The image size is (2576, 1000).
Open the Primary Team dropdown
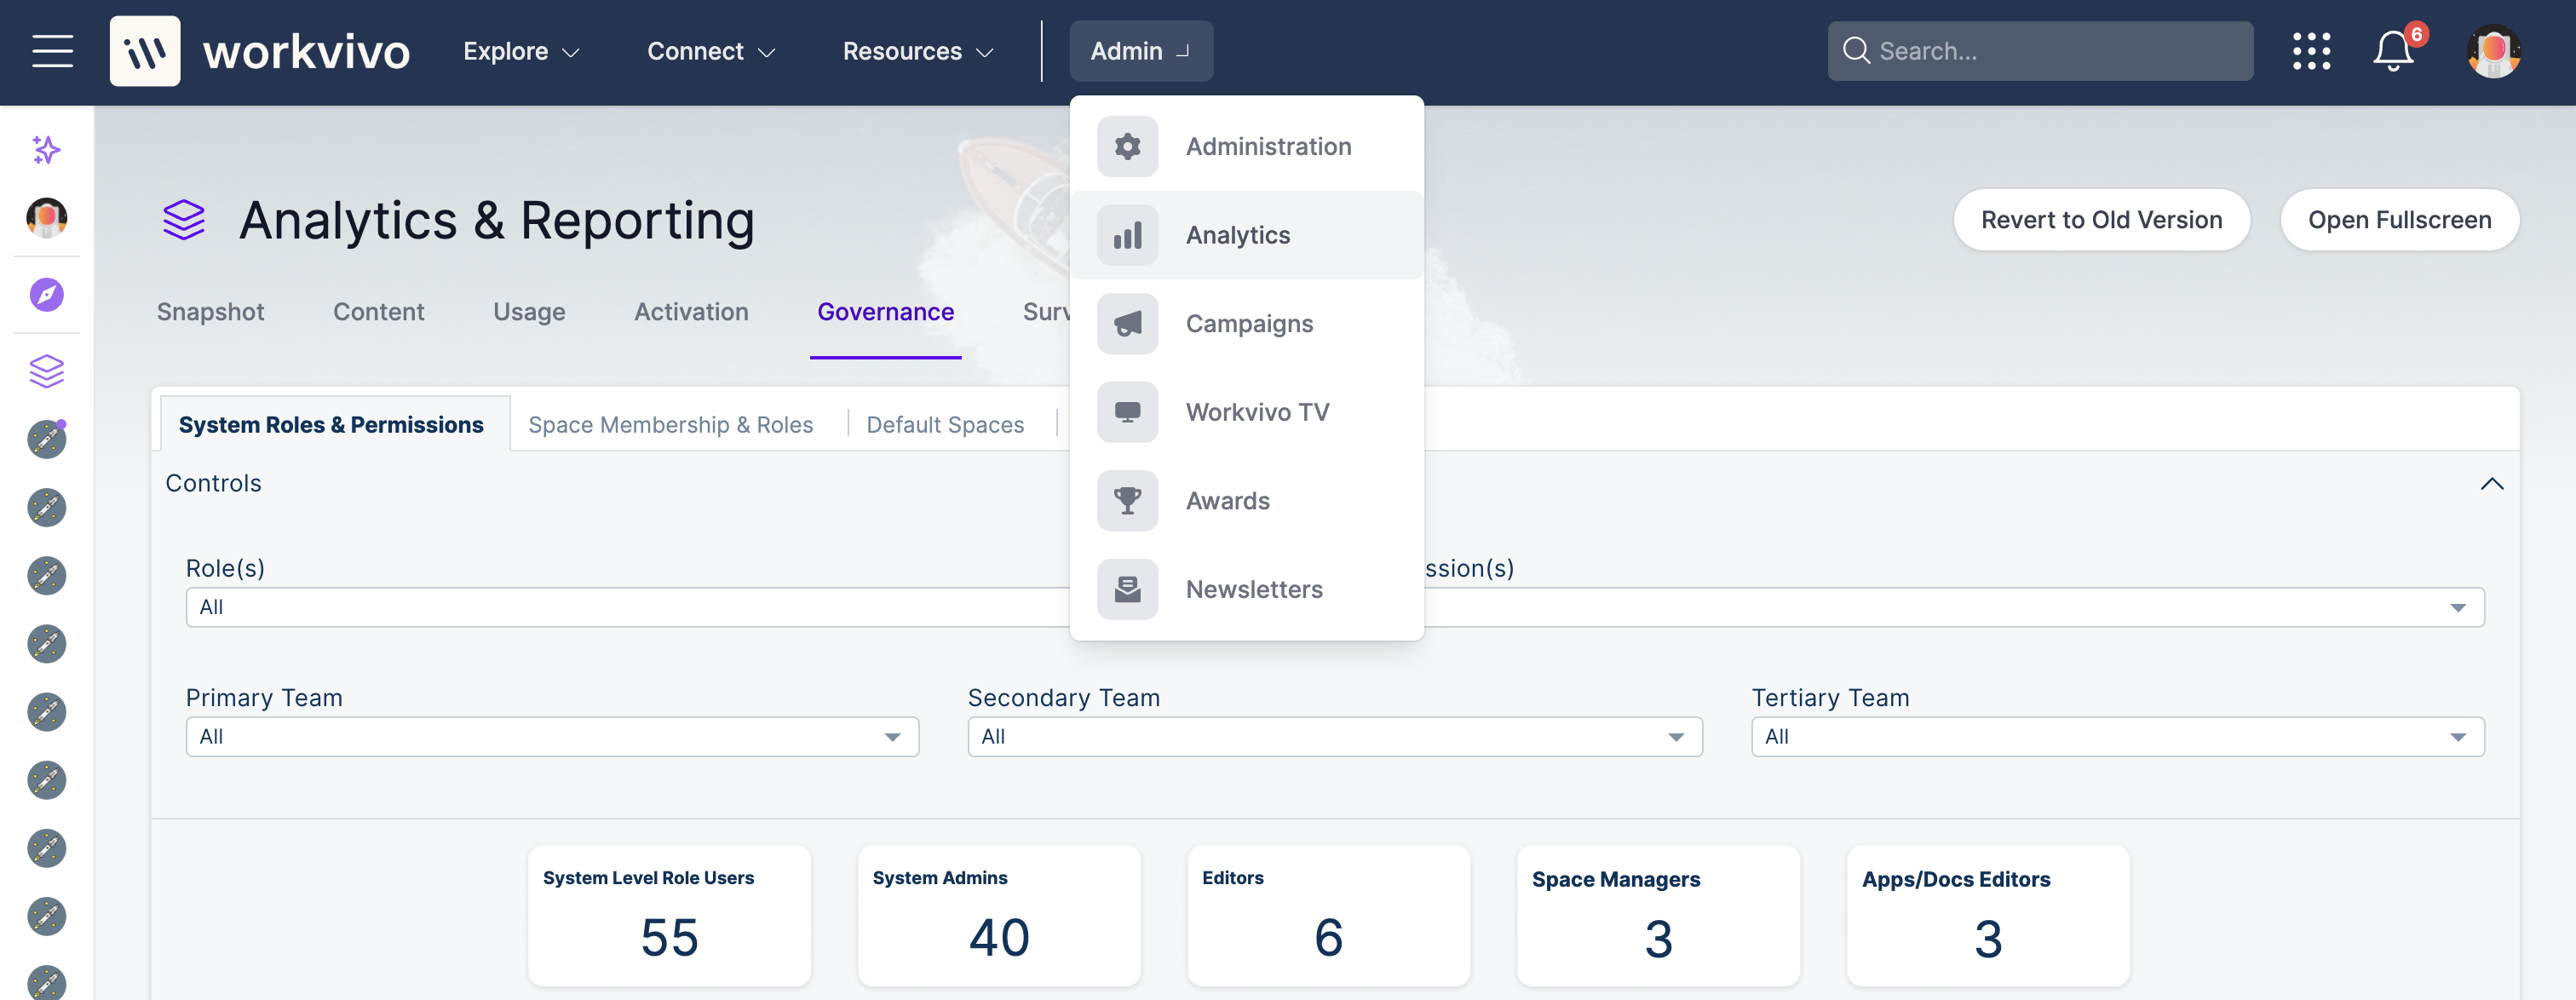point(552,737)
